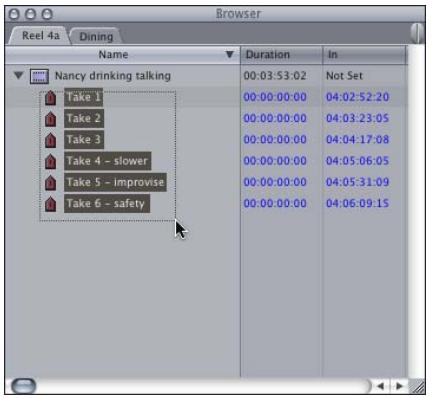Click the marker icon beside Take 3

50,140
